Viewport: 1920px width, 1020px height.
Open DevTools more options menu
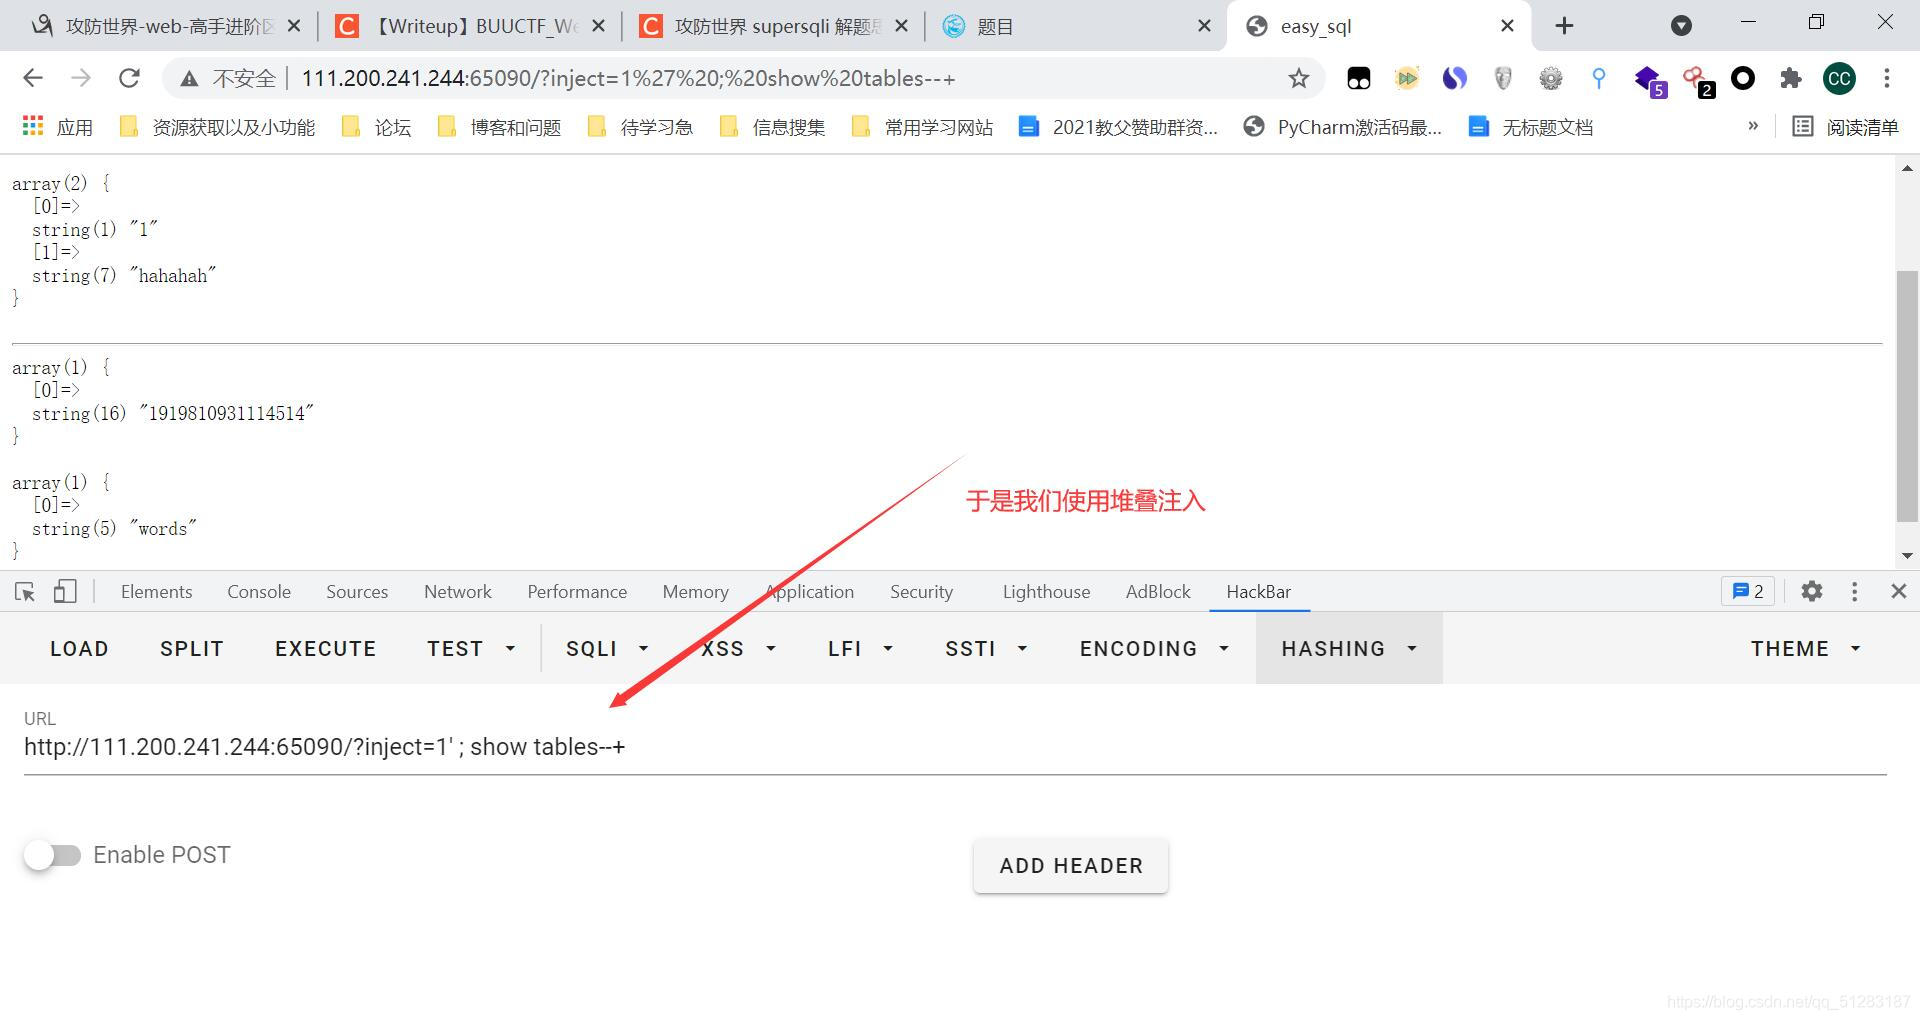tap(1854, 592)
